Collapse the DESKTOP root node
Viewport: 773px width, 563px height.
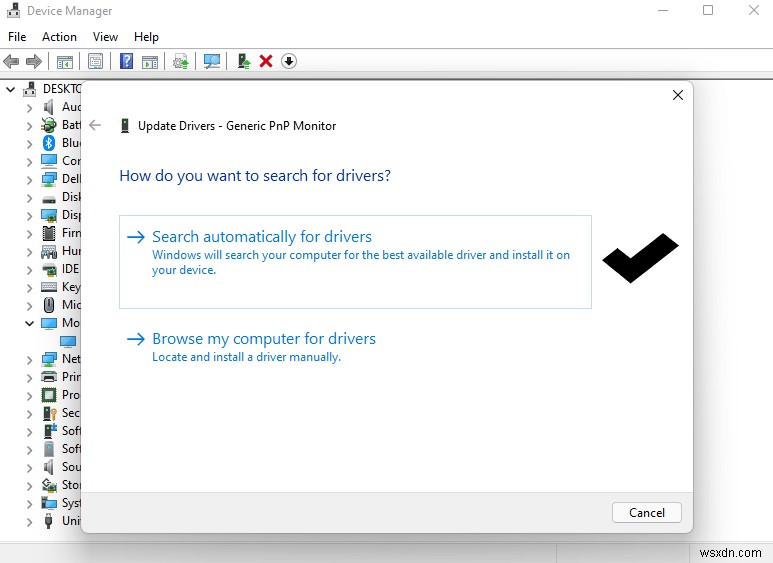10,89
